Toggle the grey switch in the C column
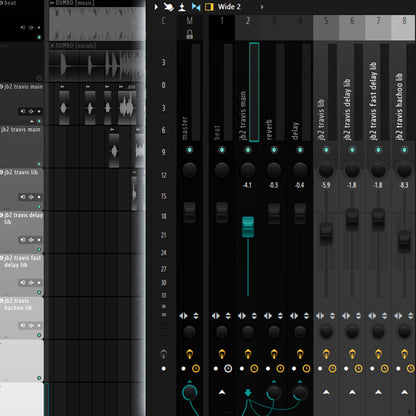The height and width of the screenshot is (416, 416). (164, 354)
